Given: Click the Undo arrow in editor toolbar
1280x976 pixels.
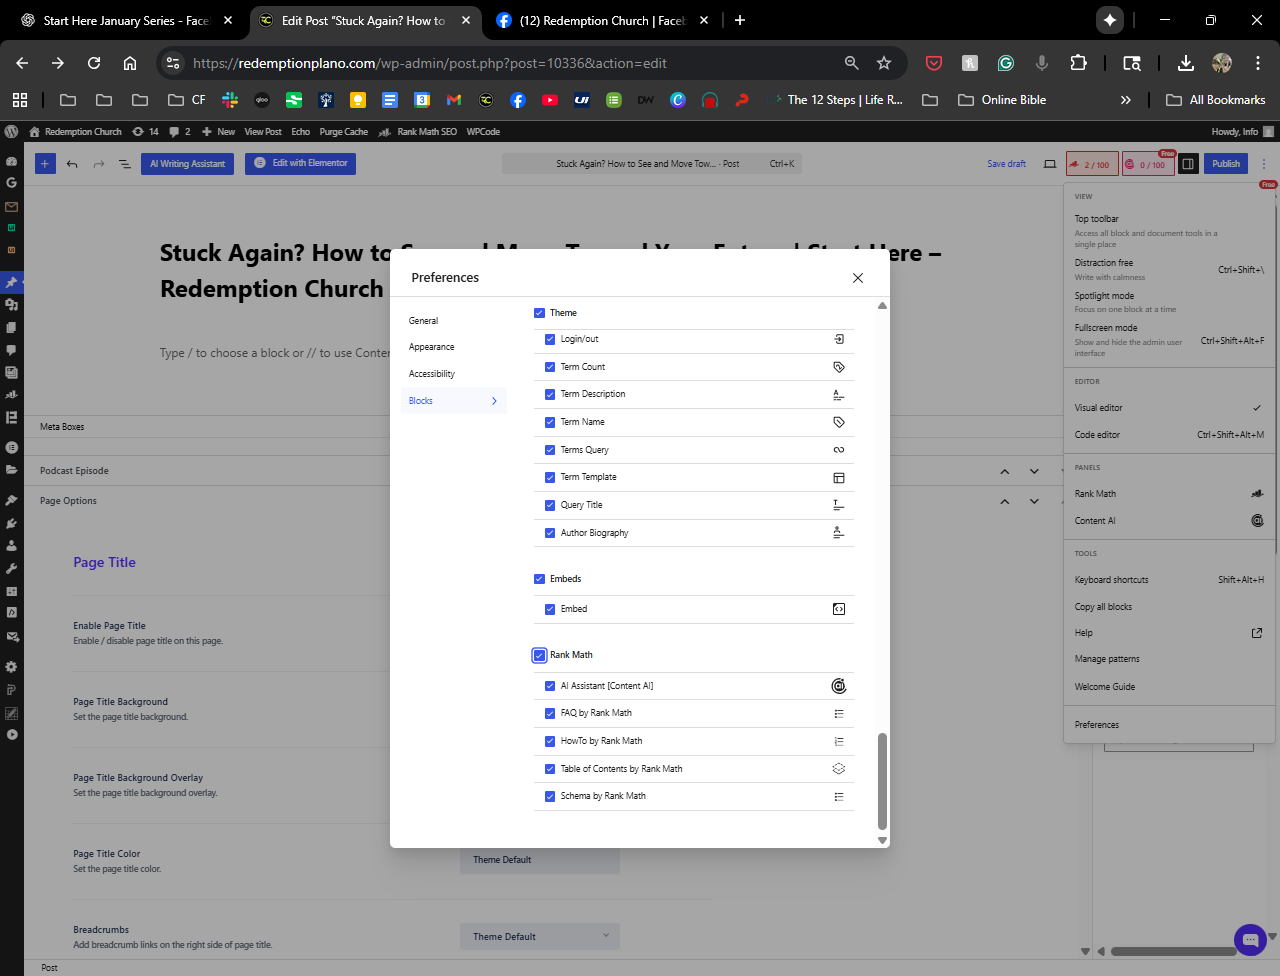Looking at the screenshot, I should [x=72, y=164].
